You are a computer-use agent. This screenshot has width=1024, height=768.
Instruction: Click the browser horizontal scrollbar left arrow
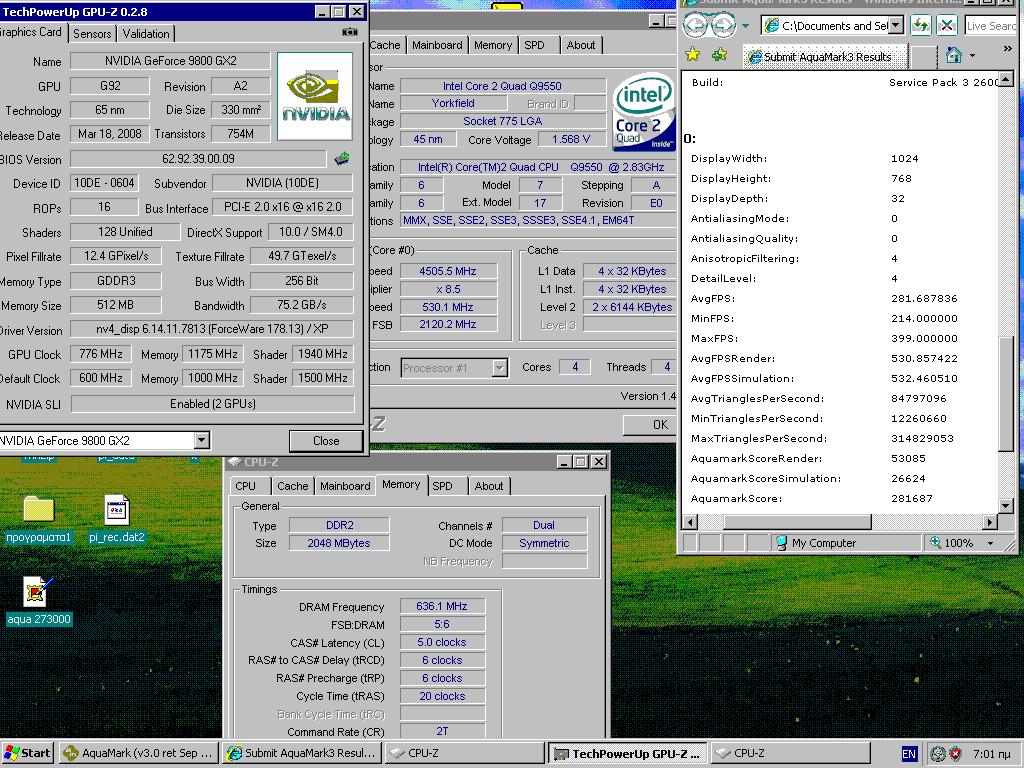[x=690, y=522]
